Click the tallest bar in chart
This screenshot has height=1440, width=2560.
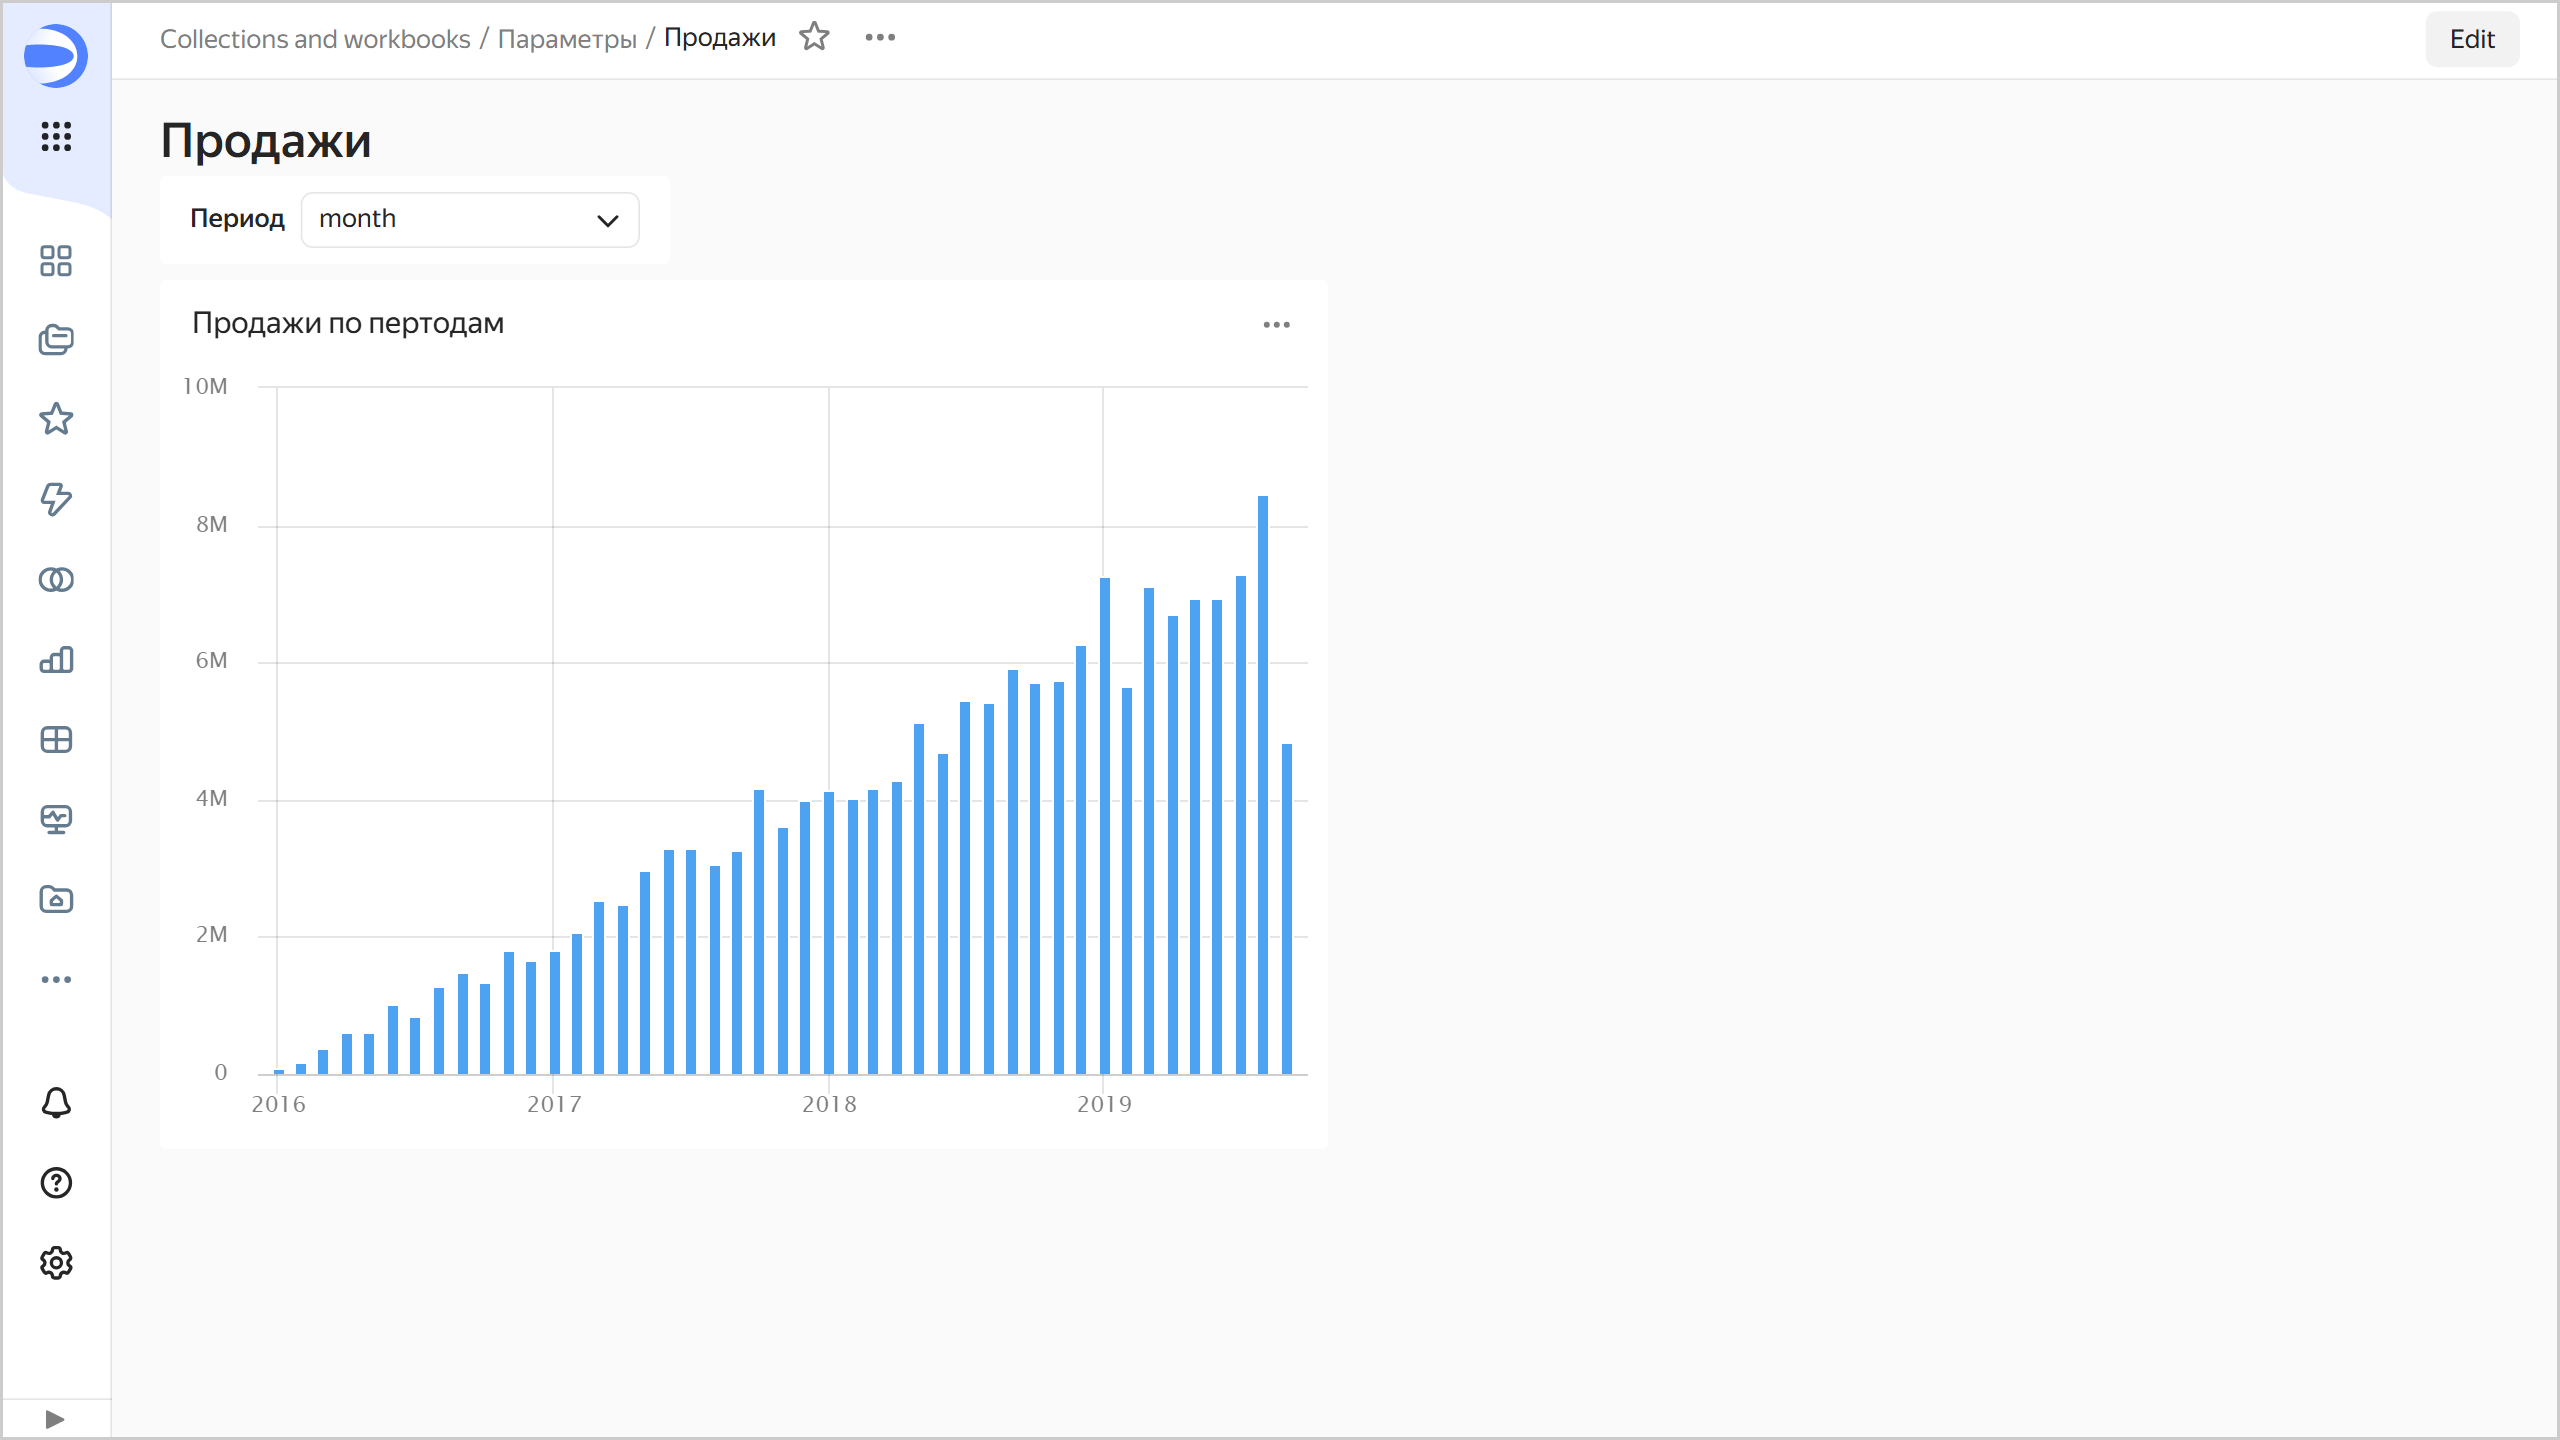pyautogui.click(x=1263, y=780)
